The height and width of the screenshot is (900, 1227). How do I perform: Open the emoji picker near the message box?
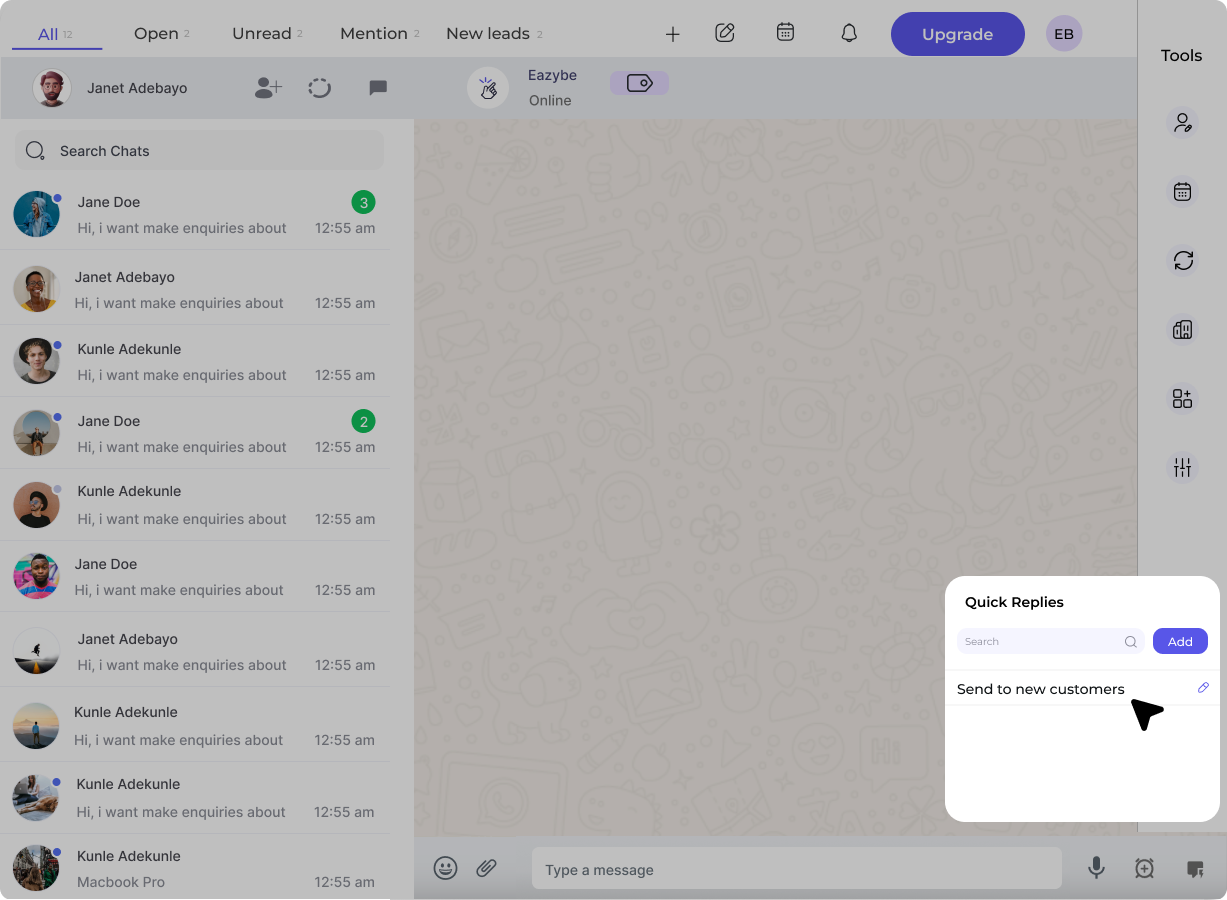pyautogui.click(x=446, y=868)
